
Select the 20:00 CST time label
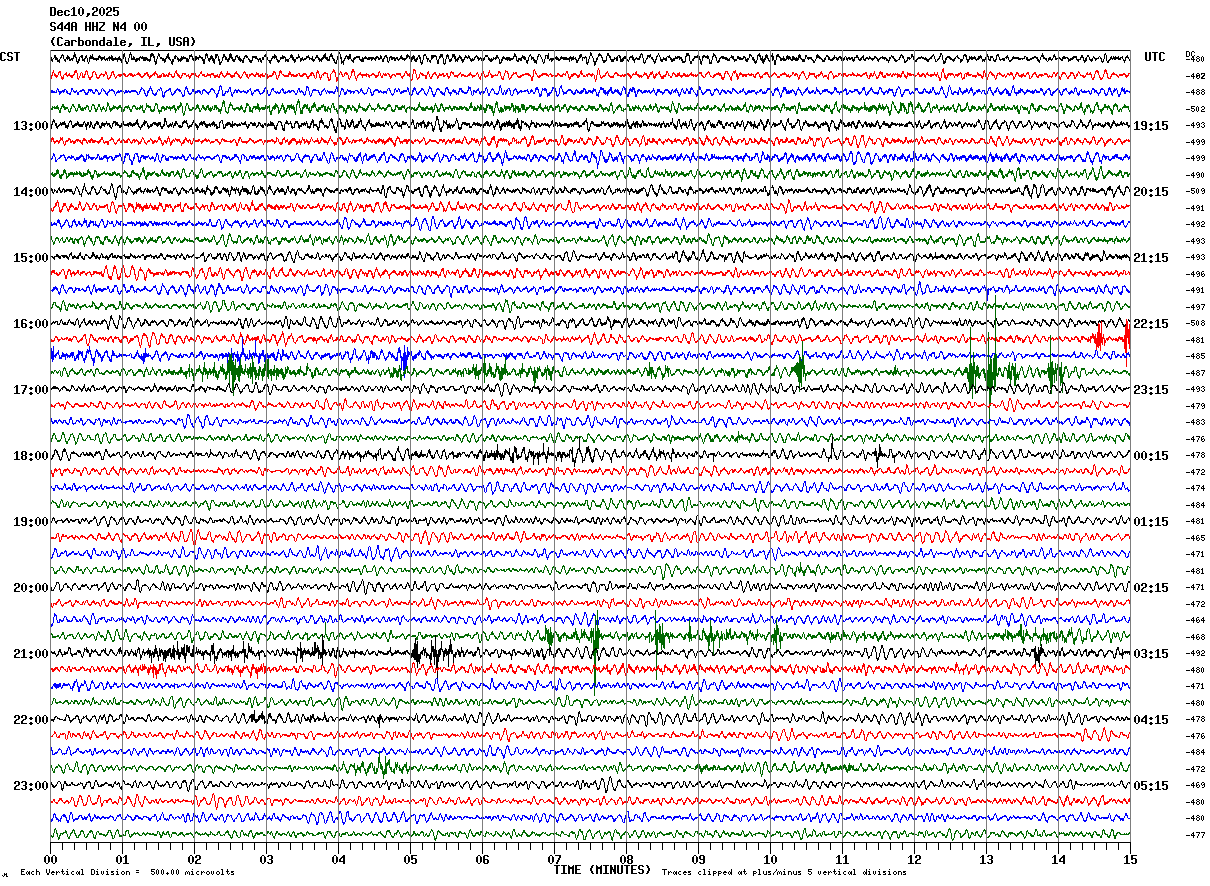[31, 587]
